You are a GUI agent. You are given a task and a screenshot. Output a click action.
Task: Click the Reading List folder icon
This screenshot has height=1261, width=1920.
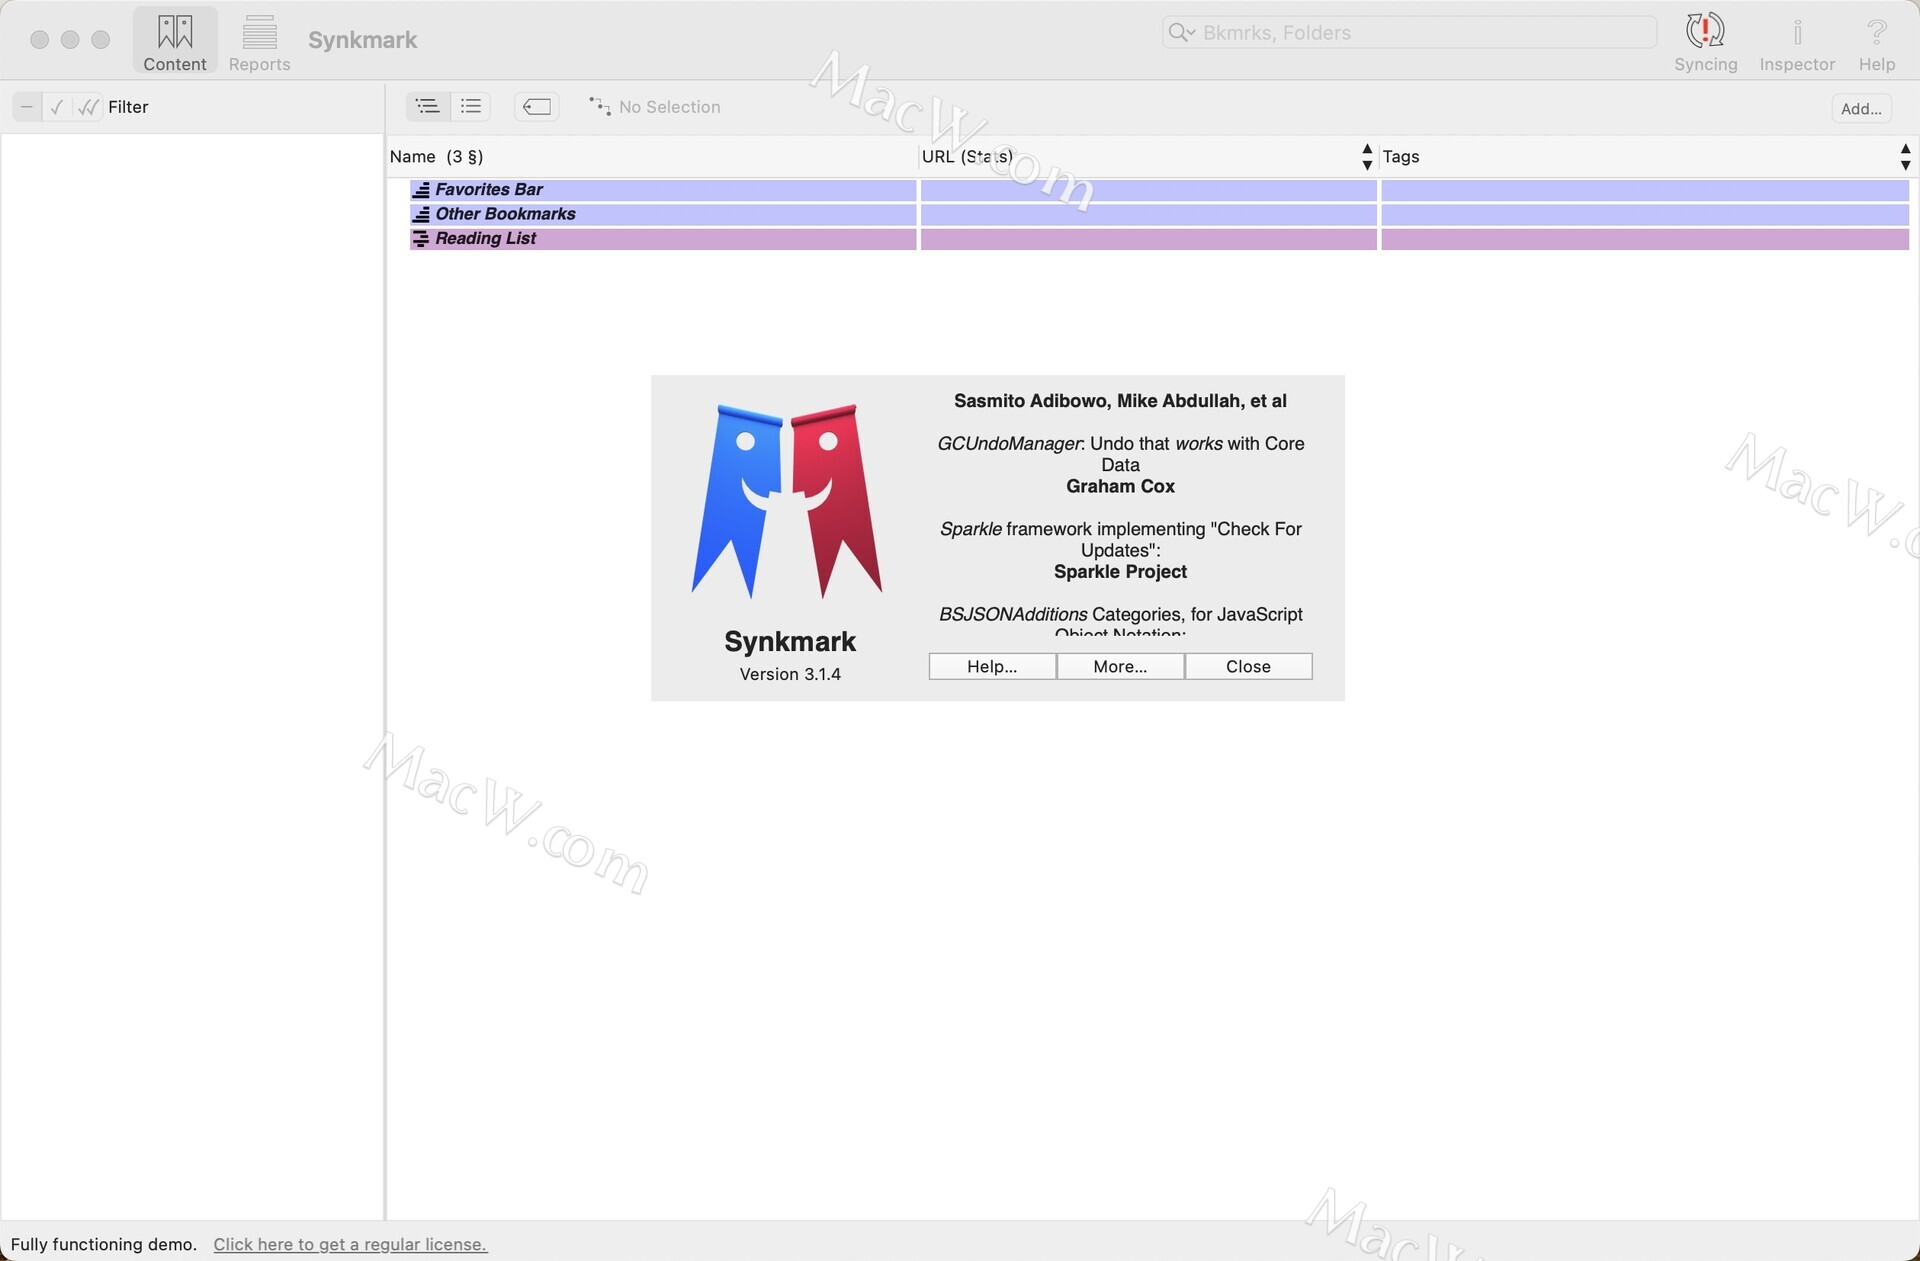[421, 238]
